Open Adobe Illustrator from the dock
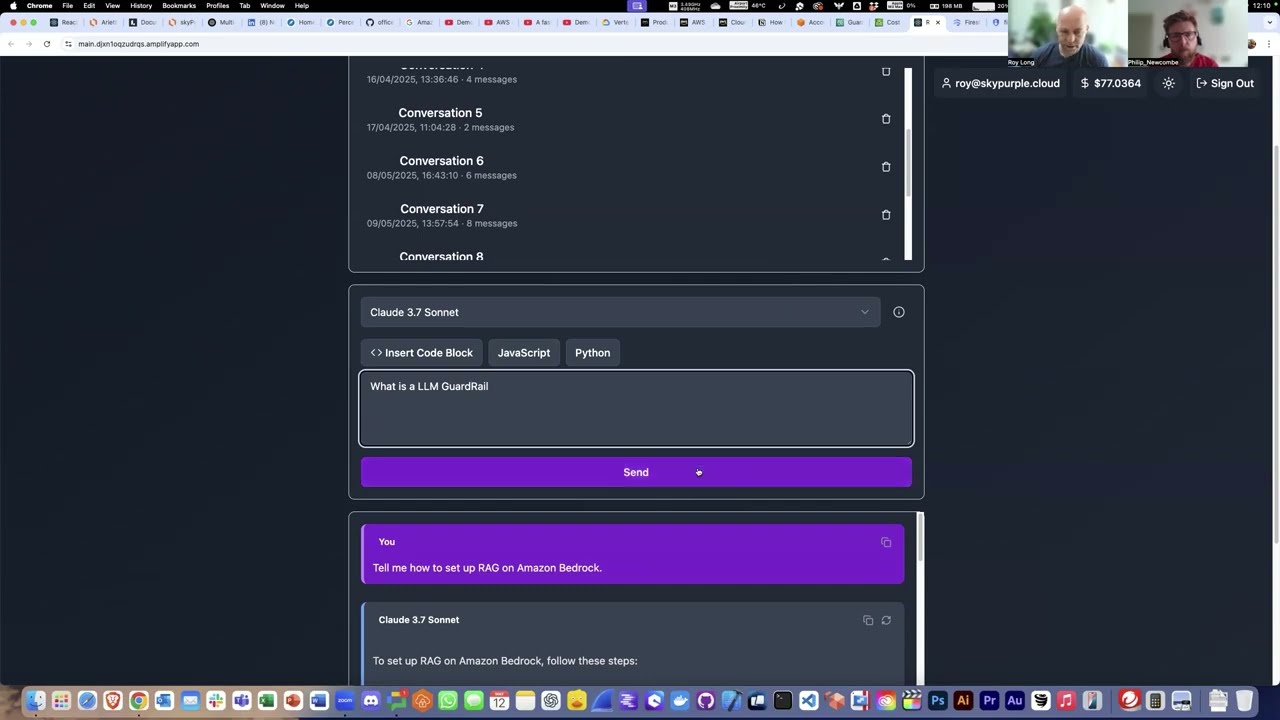Screen dimensions: 1280x720 coord(963,701)
